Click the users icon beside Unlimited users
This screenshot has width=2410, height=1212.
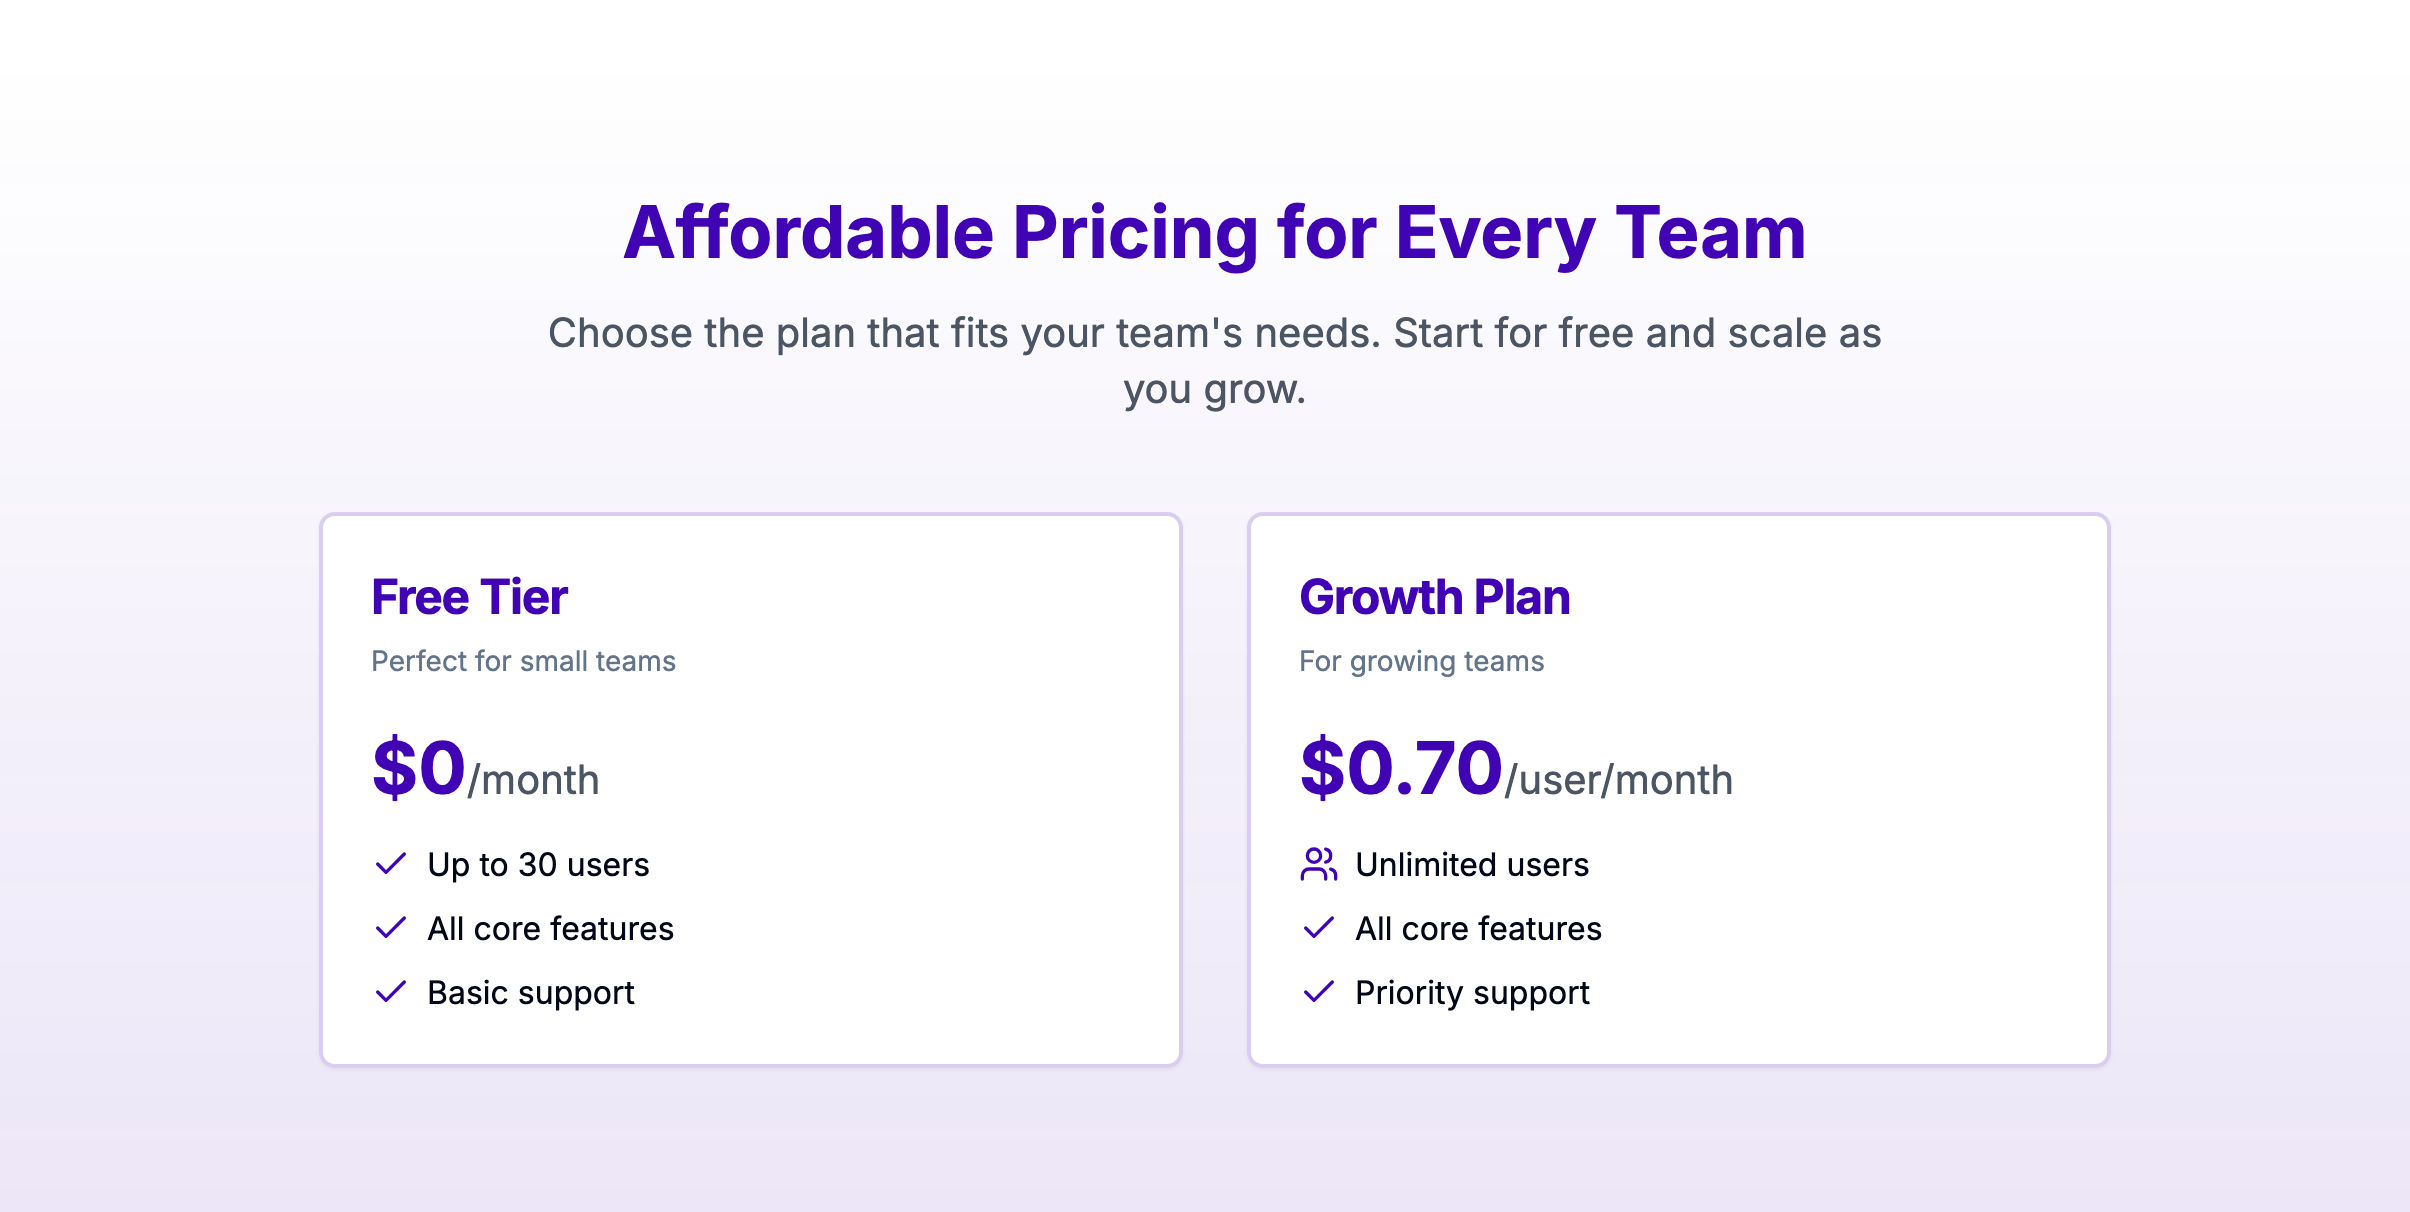pos(1319,864)
